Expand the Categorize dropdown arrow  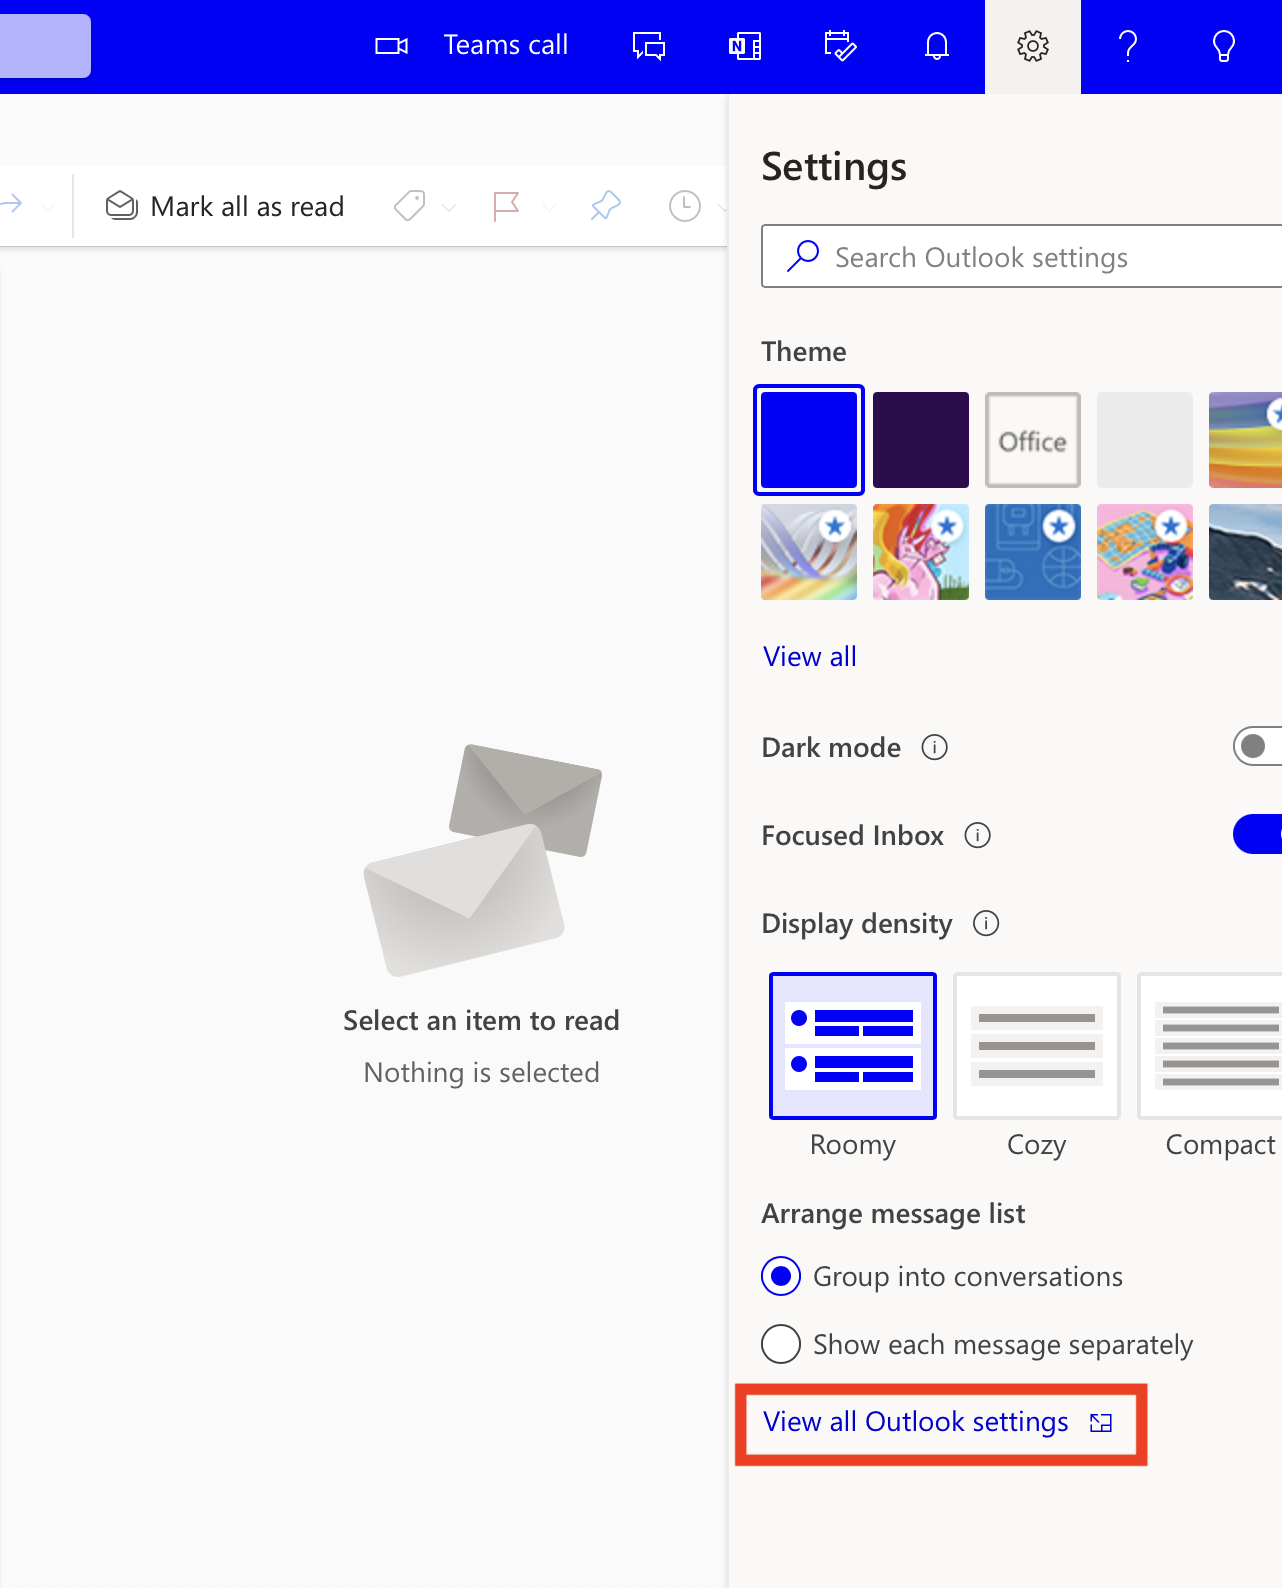coord(449,207)
